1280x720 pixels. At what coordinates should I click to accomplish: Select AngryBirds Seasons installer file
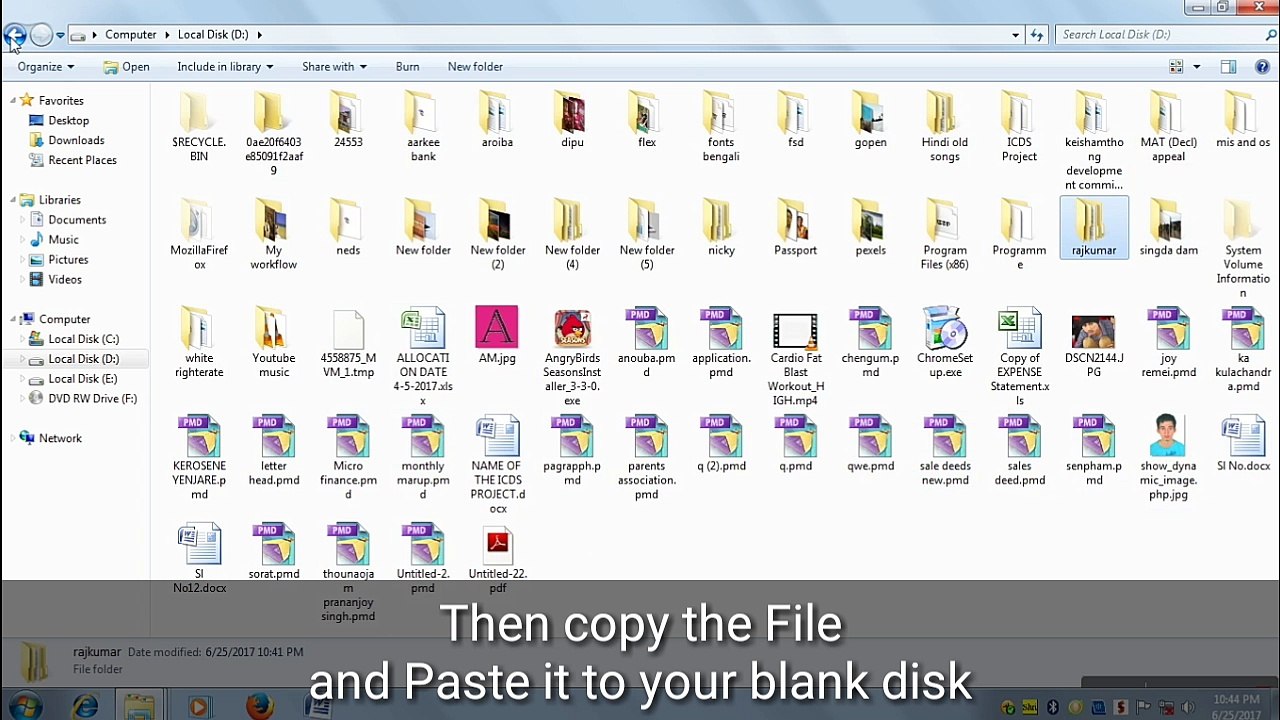(572, 356)
